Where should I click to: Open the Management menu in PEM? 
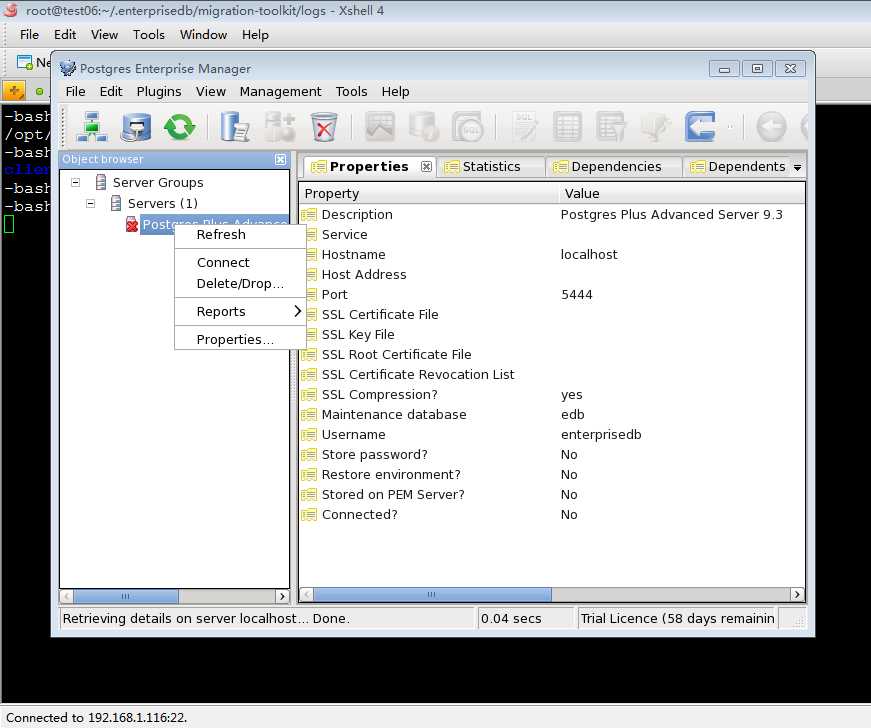pyautogui.click(x=281, y=92)
